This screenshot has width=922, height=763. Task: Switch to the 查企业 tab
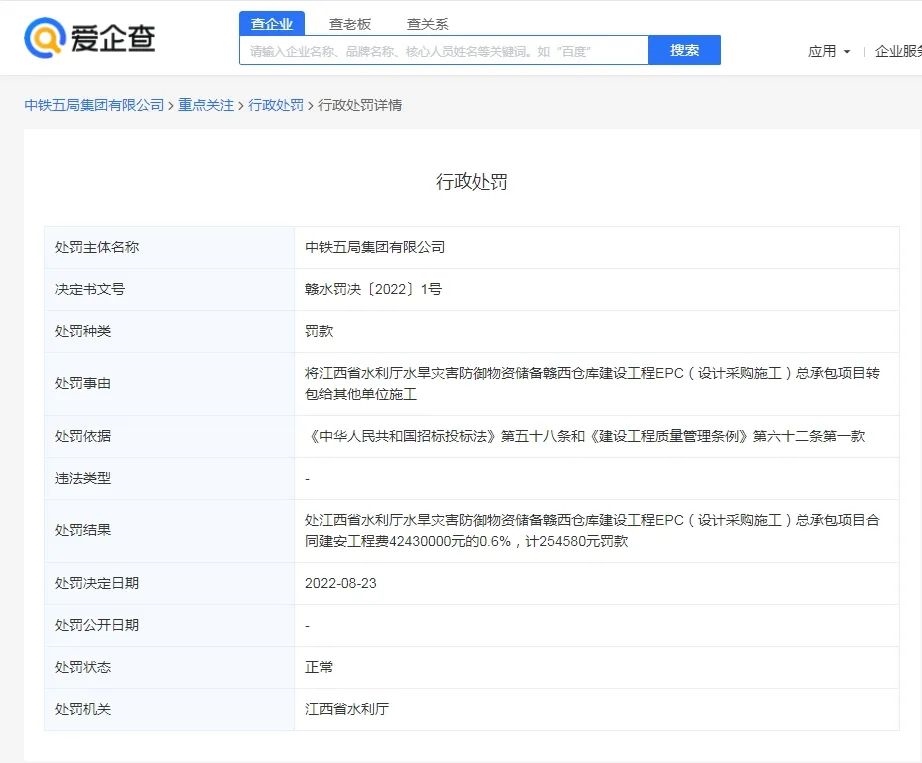(x=272, y=24)
